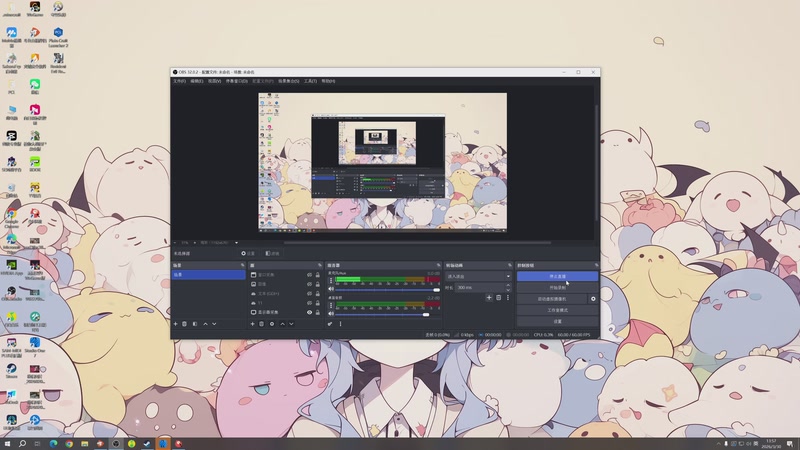Click the 启动虚拟摄像机 button
The width and height of the screenshot is (800, 450).
click(x=552, y=299)
